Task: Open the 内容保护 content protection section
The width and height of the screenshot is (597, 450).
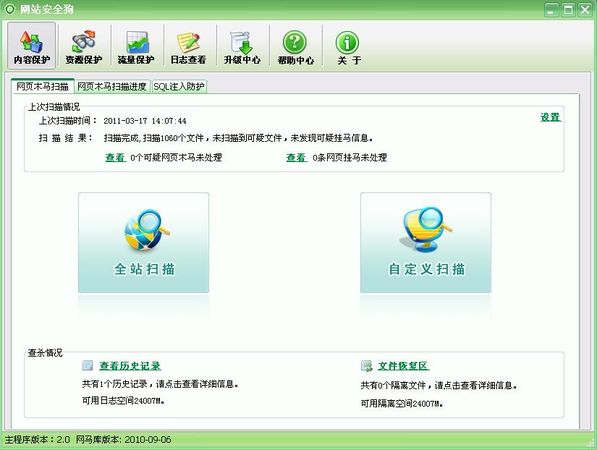Action: tap(32, 46)
